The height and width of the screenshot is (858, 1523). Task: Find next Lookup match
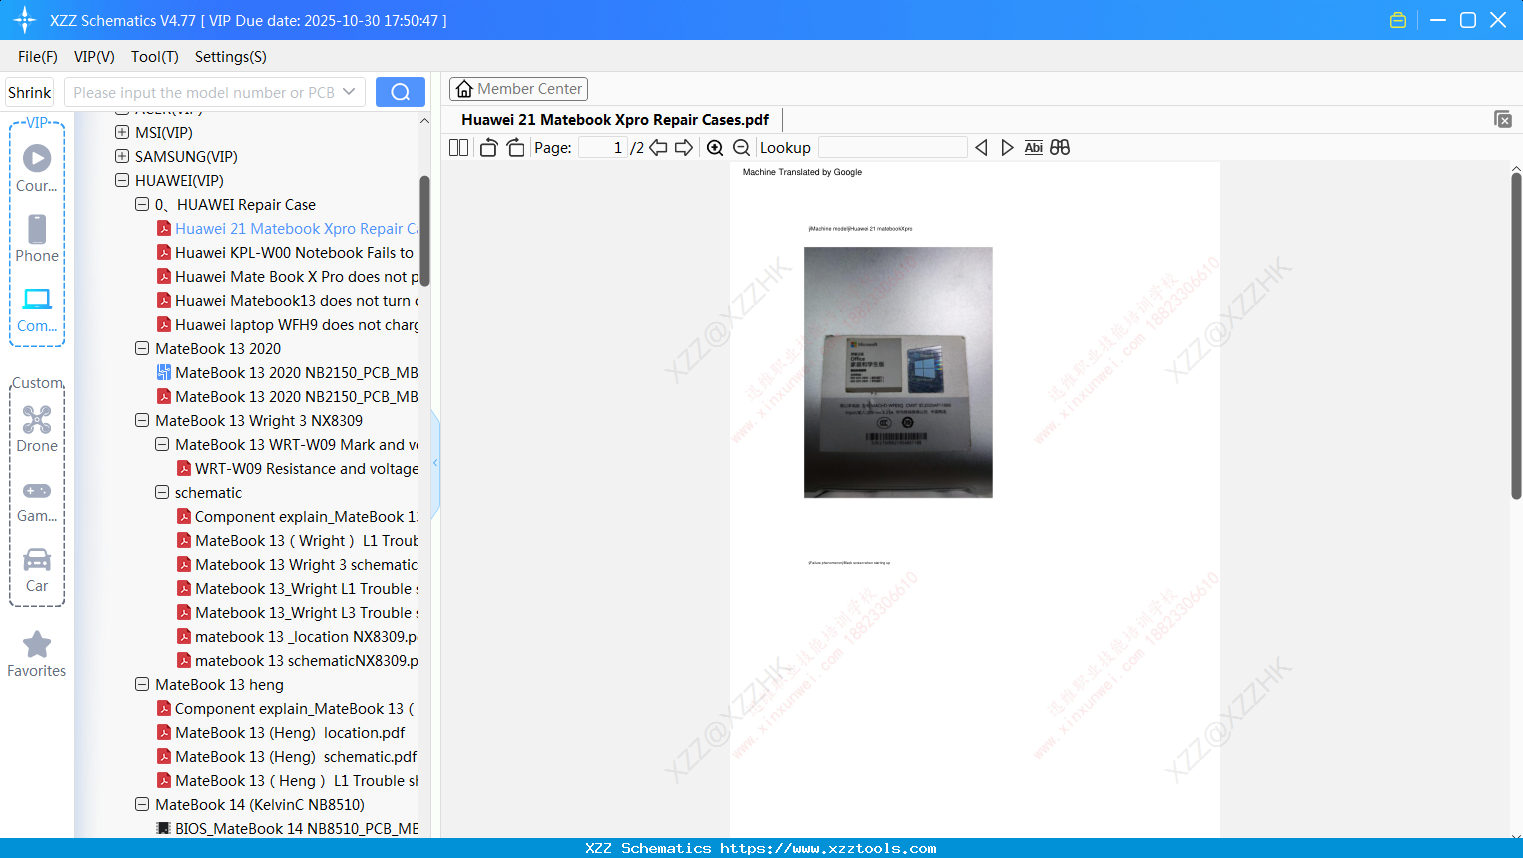[x=1007, y=148]
